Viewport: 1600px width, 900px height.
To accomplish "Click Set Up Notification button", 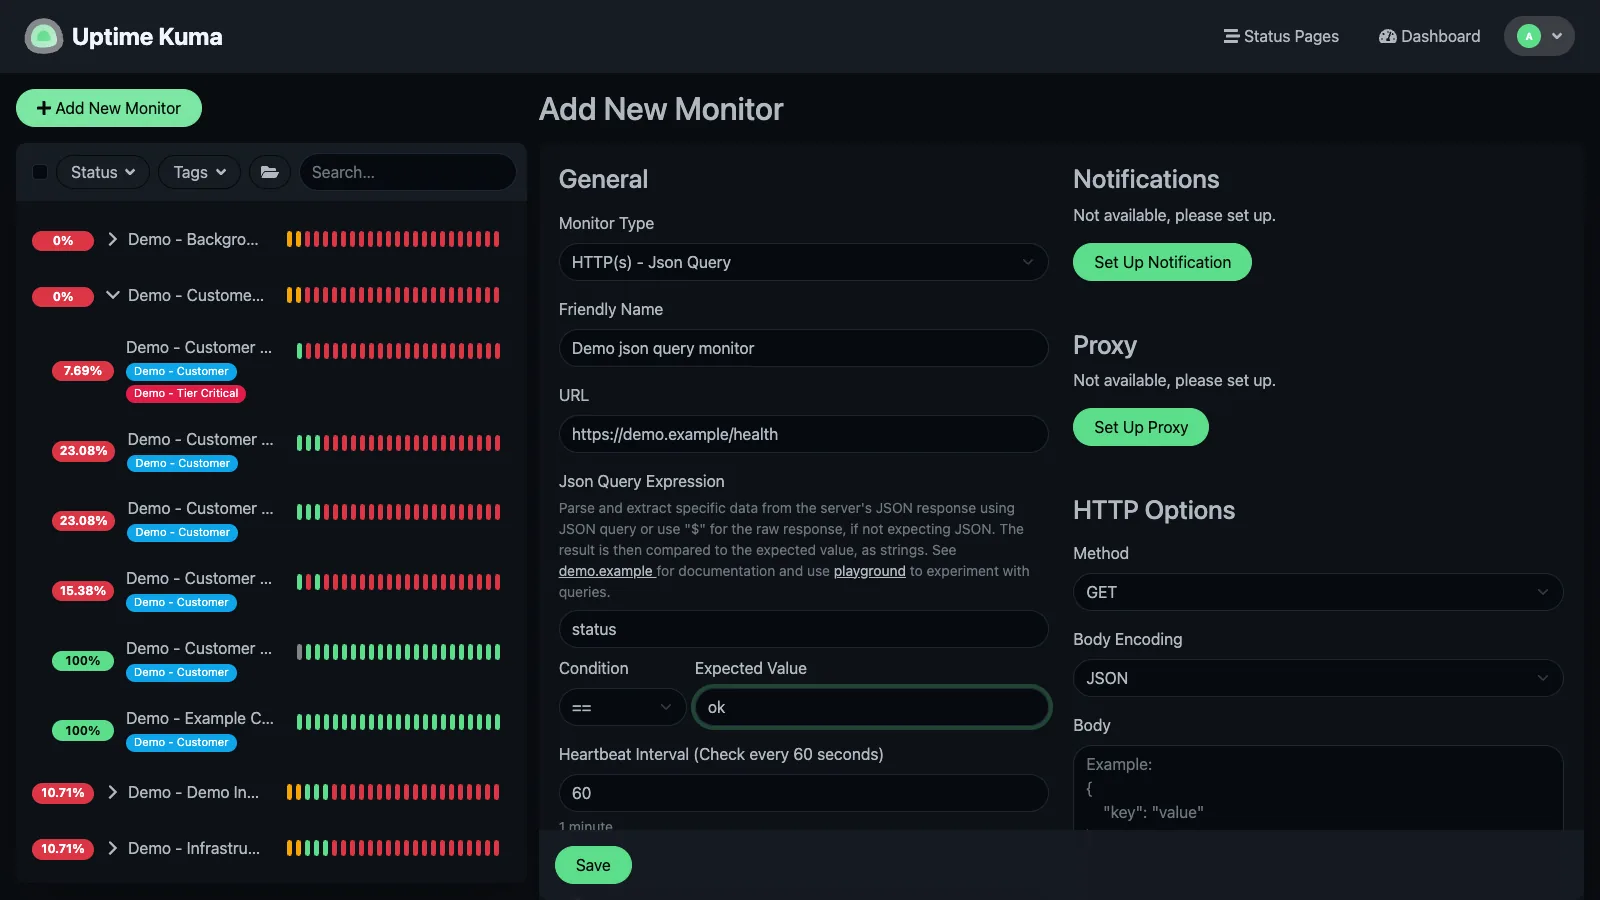I will click(x=1162, y=262).
